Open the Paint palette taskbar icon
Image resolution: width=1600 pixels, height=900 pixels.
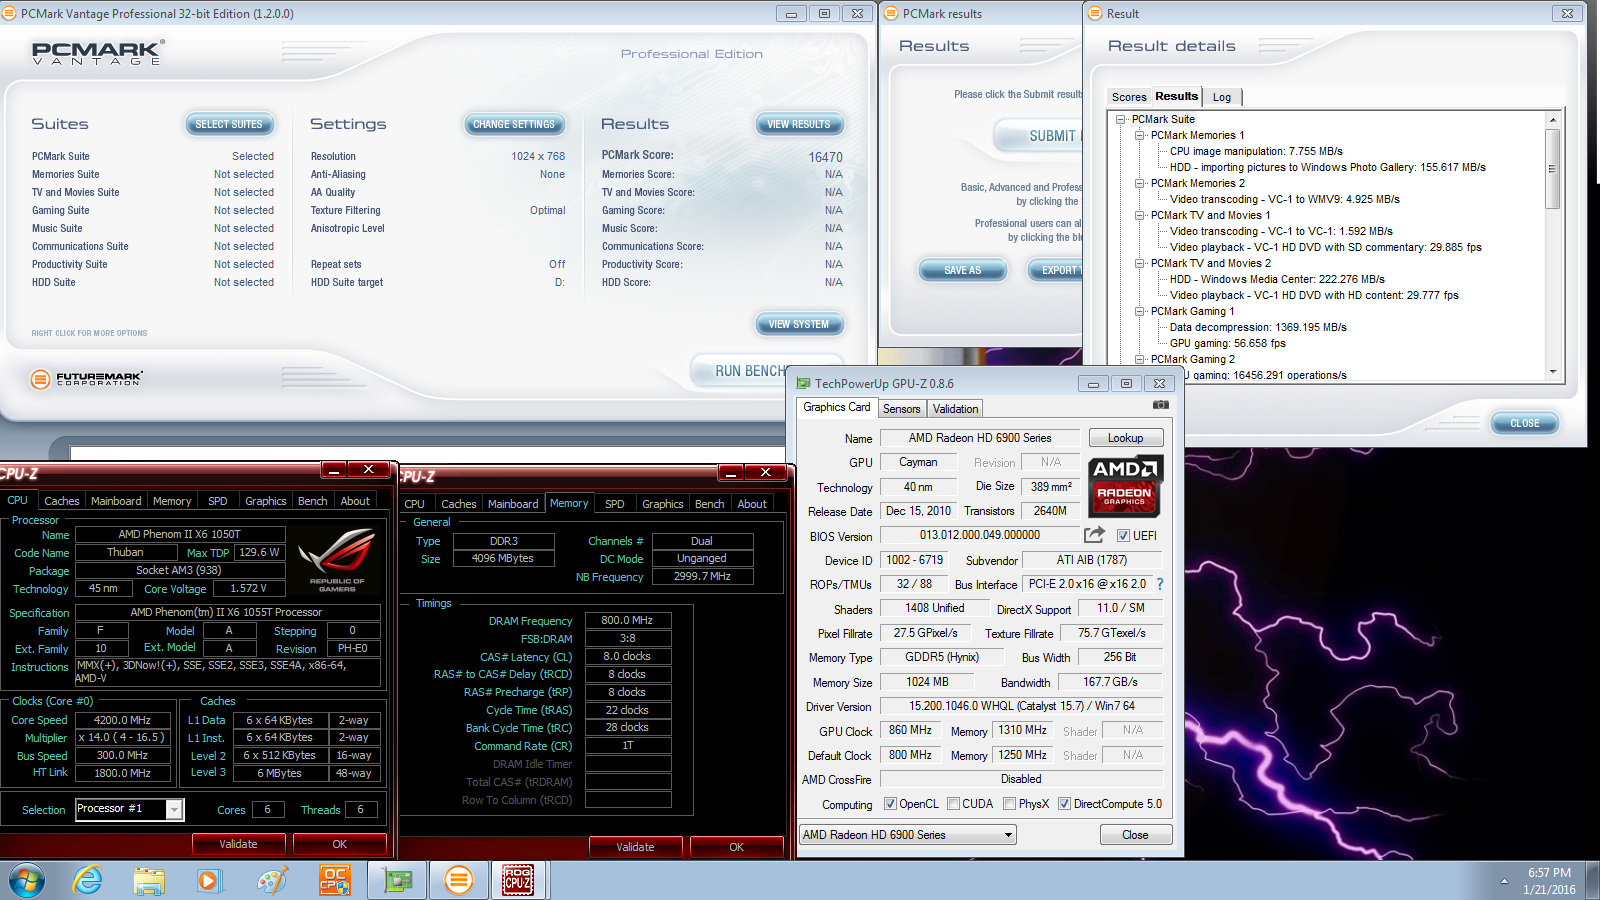pos(272,881)
